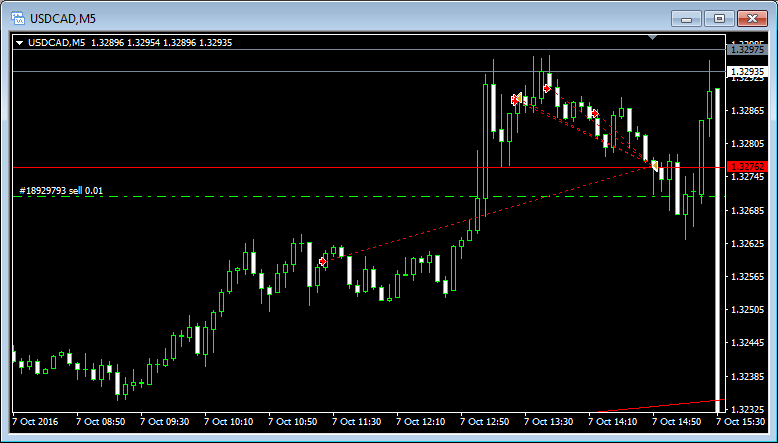Click the 1.32325 price scale label

[x=748, y=409]
